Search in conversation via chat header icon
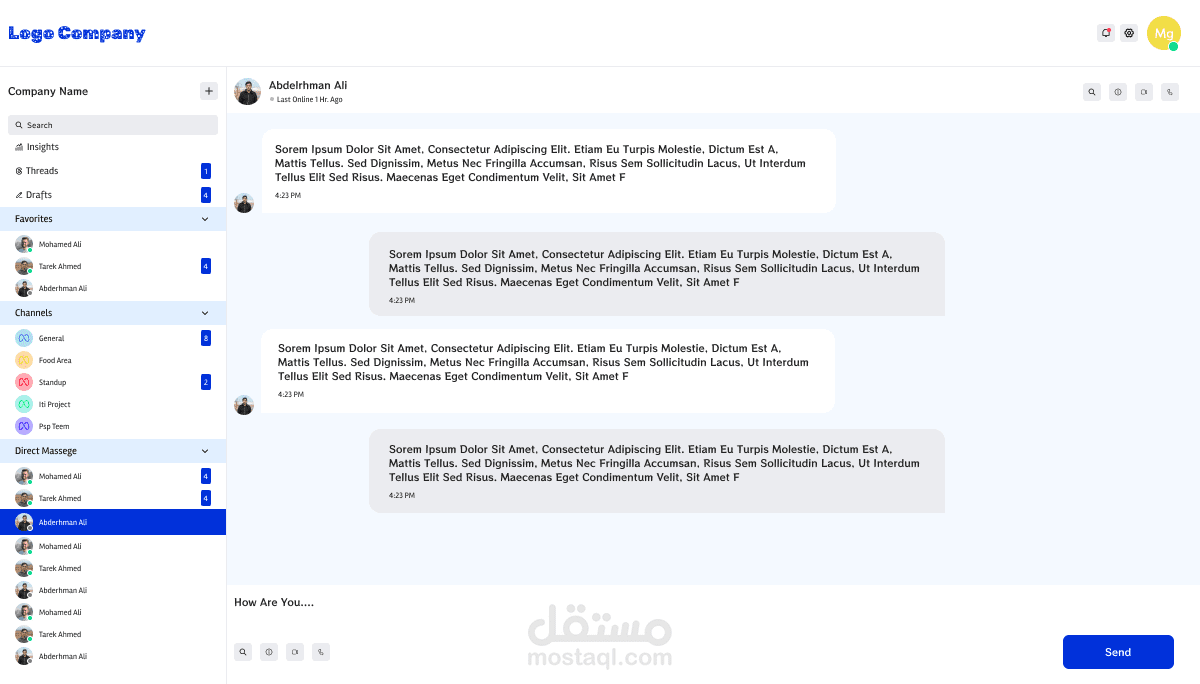The width and height of the screenshot is (1200, 684). click(1092, 92)
